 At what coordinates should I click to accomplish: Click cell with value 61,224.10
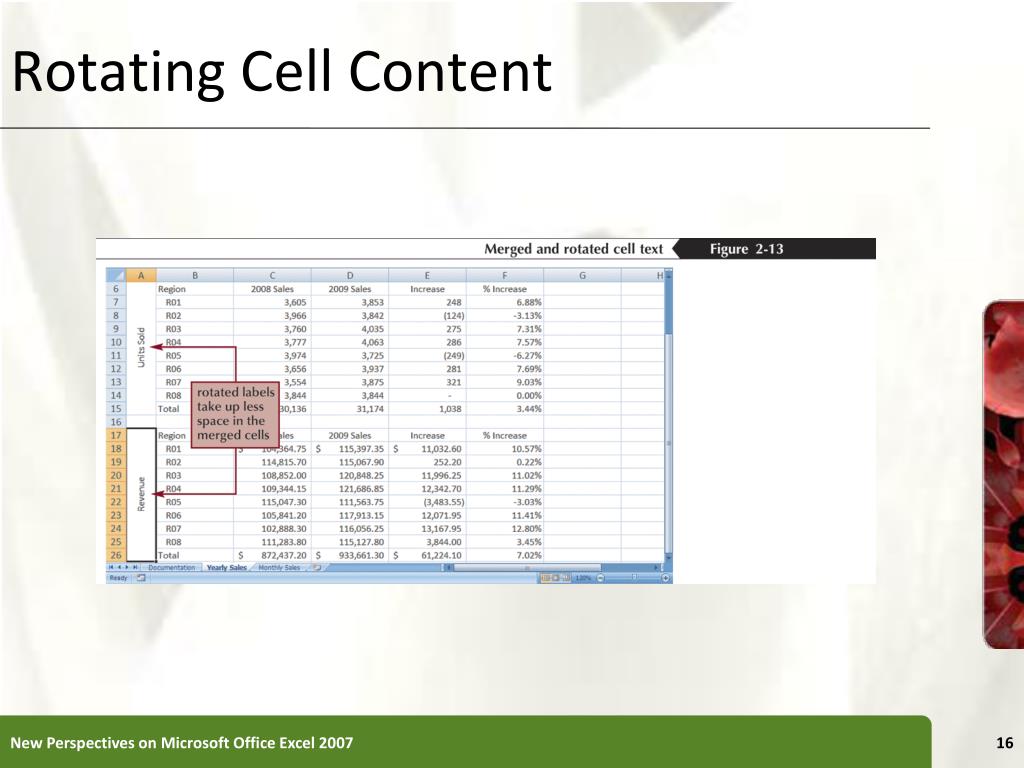pyautogui.click(x=427, y=555)
